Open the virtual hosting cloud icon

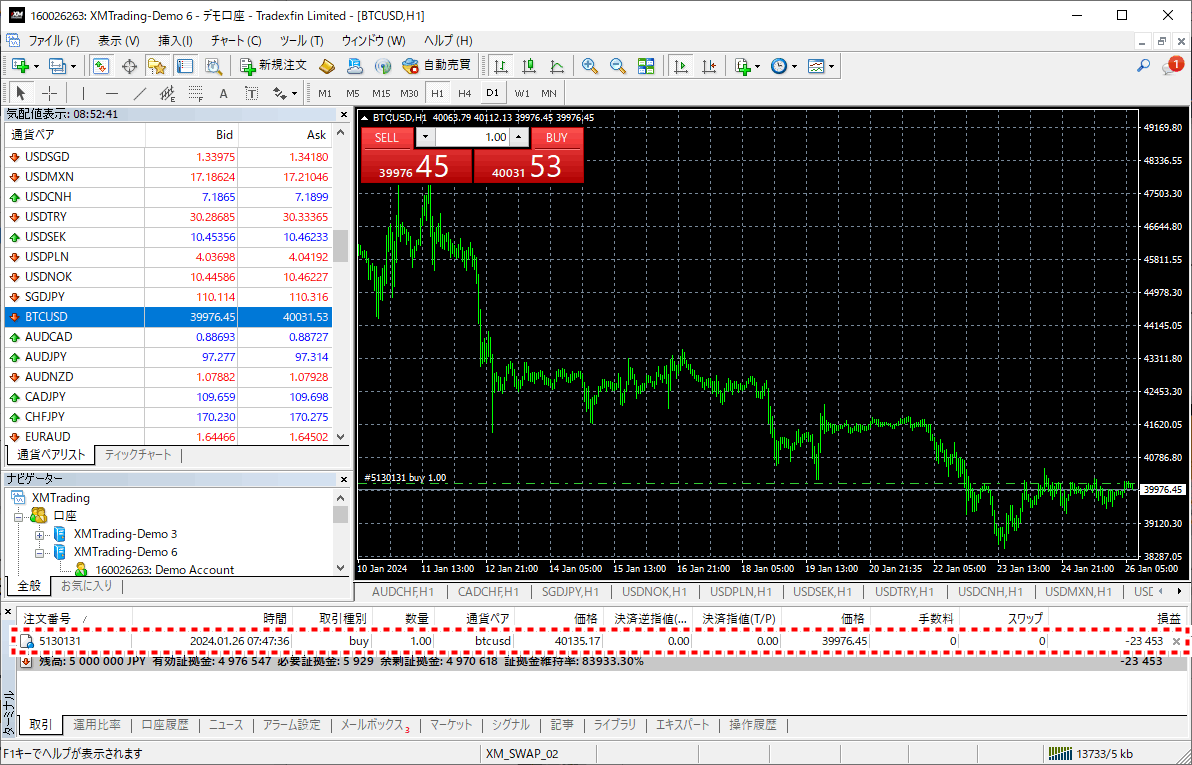tap(354, 66)
